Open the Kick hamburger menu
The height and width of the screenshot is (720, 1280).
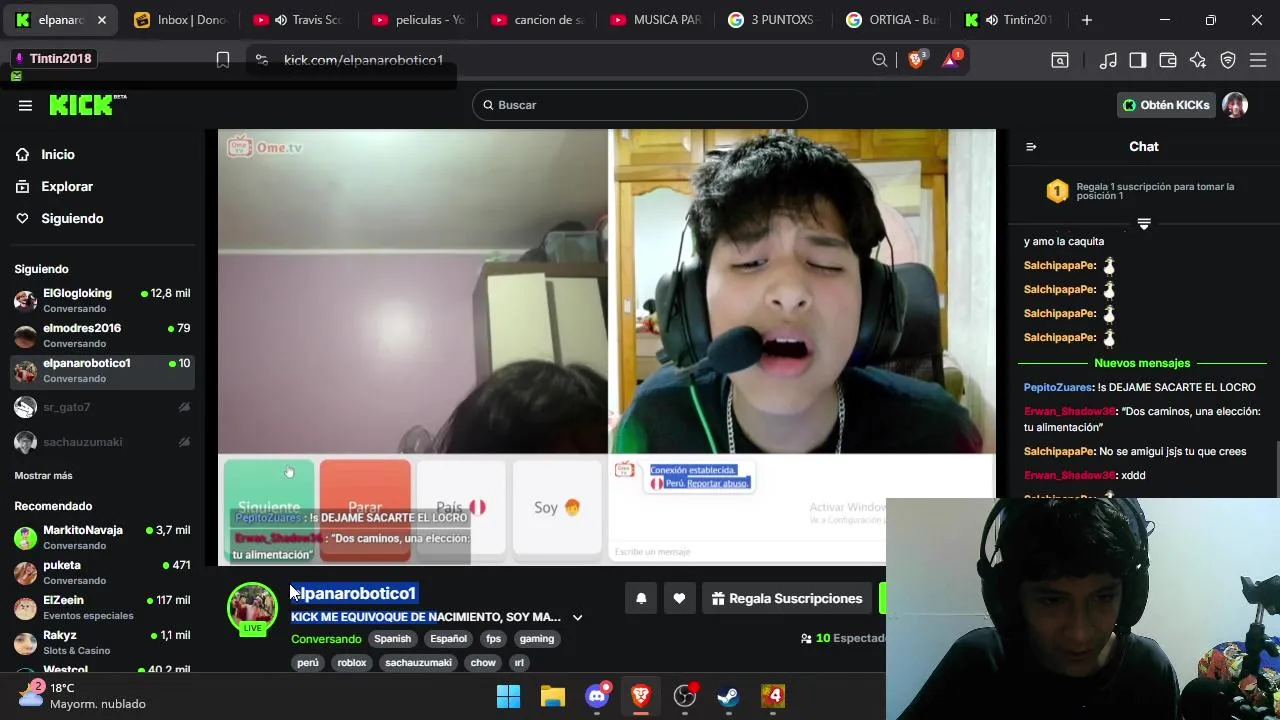click(25, 105)
